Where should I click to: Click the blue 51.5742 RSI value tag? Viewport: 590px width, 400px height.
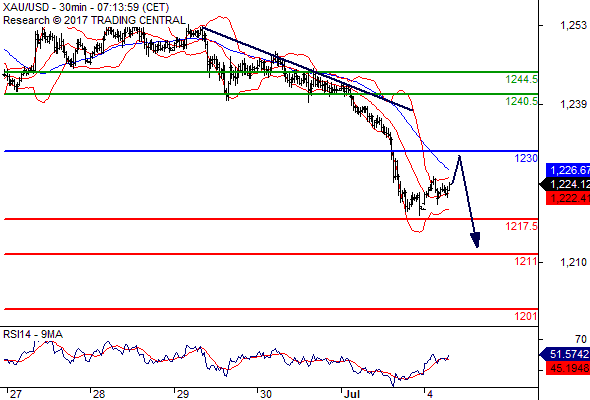point(565,354)
